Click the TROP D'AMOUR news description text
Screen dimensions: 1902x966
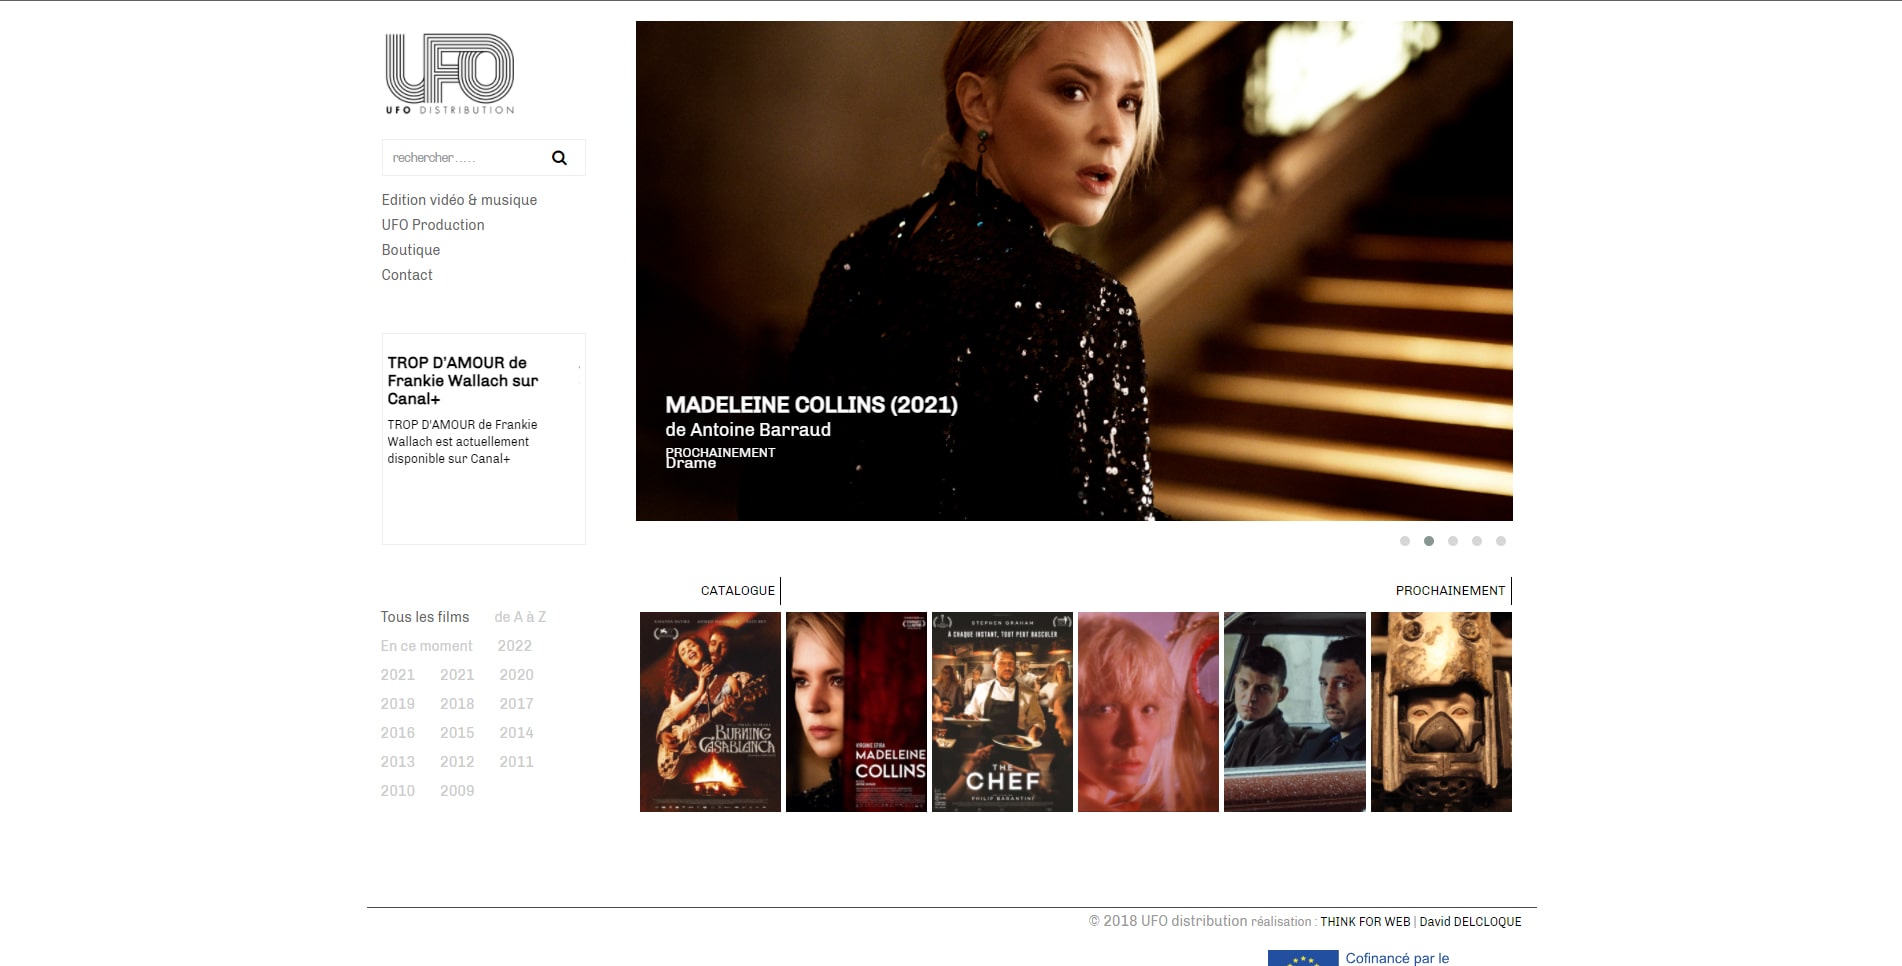coord(462,442)
